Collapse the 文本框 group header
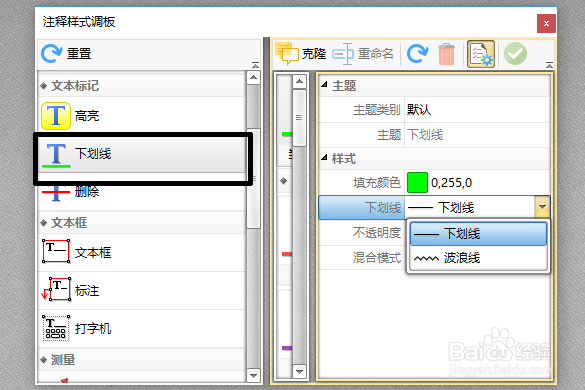Screen dimensions: 585x390 click(x=44, y=223)
